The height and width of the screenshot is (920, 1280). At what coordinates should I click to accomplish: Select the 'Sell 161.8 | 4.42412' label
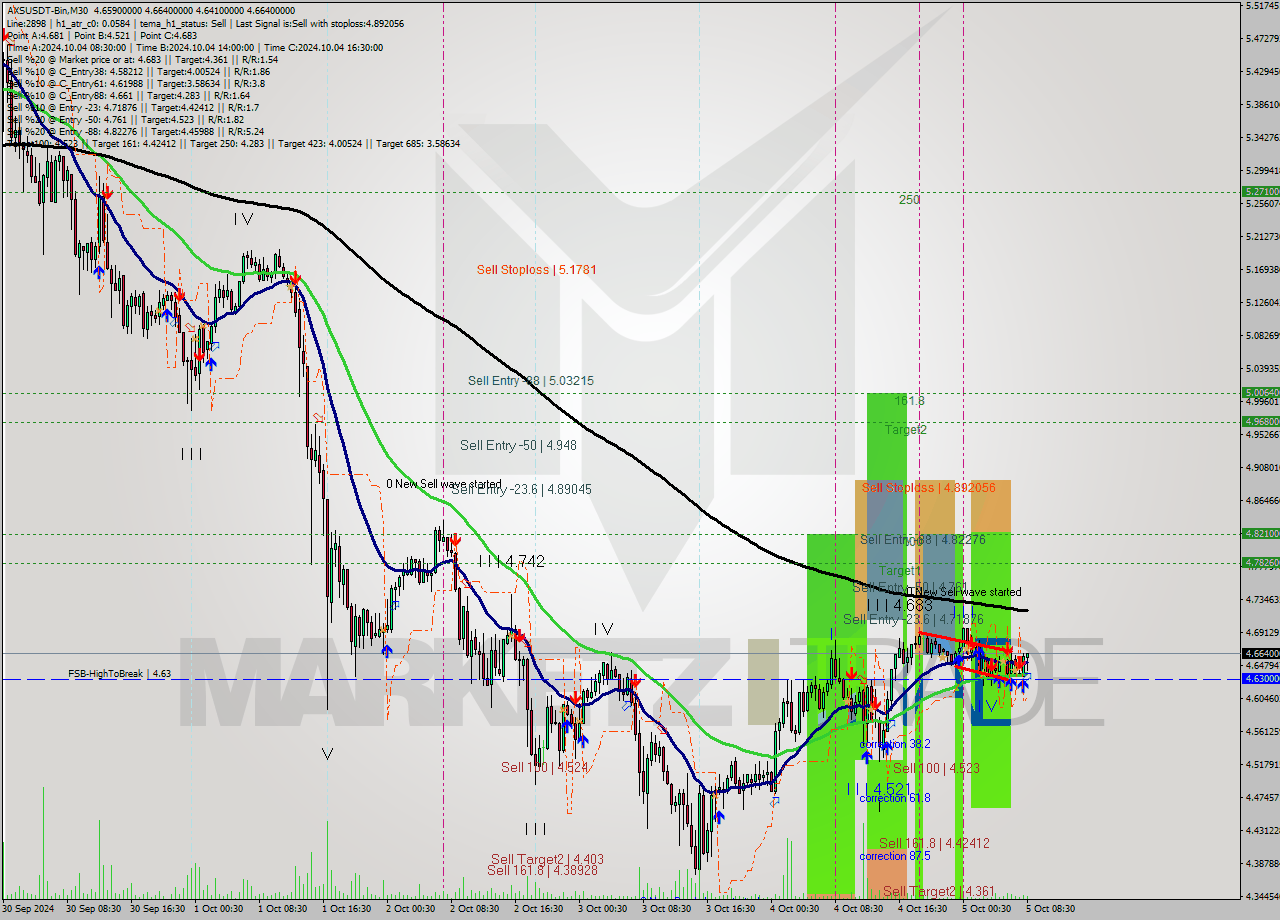coord(934,843)
